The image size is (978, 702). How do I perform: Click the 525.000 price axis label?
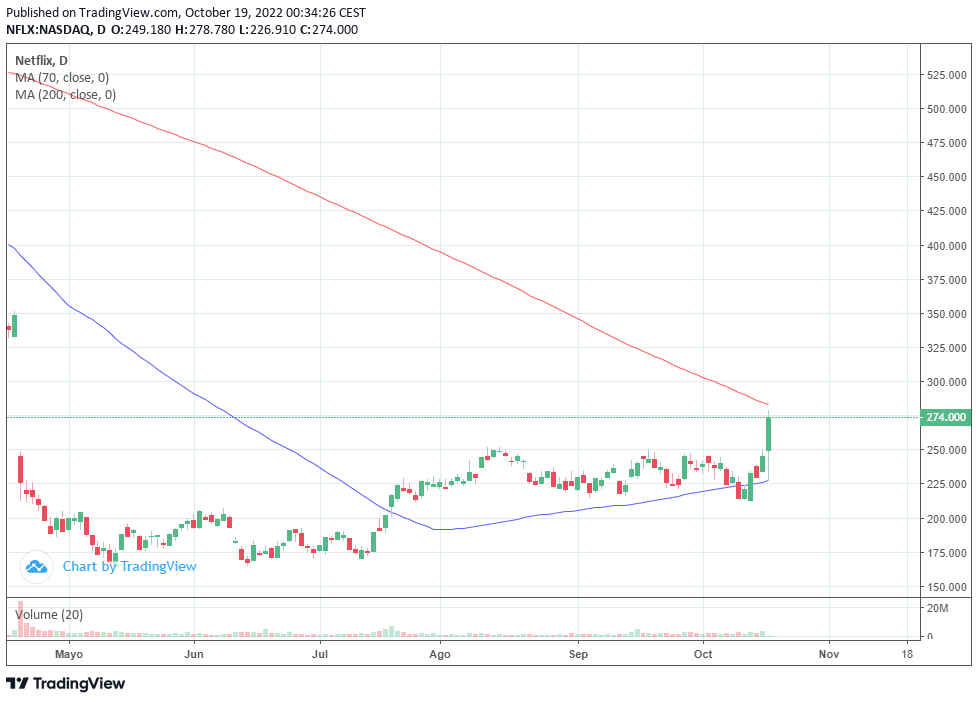tap(946, 75)
